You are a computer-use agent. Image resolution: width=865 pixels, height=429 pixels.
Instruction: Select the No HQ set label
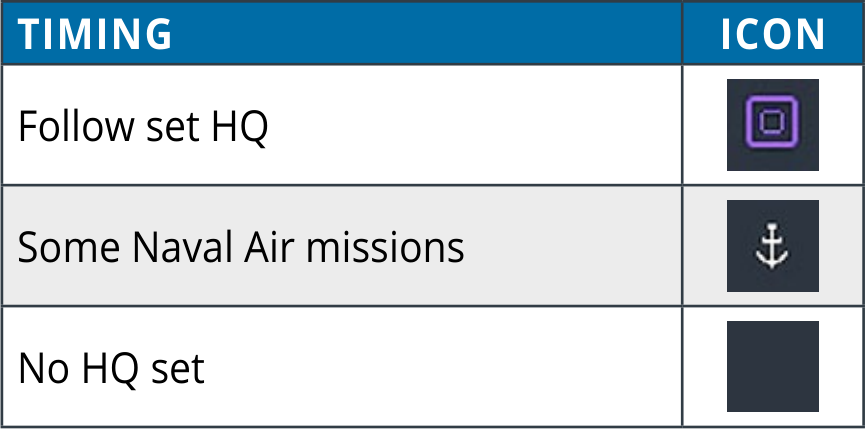click(x=111, y=368)
